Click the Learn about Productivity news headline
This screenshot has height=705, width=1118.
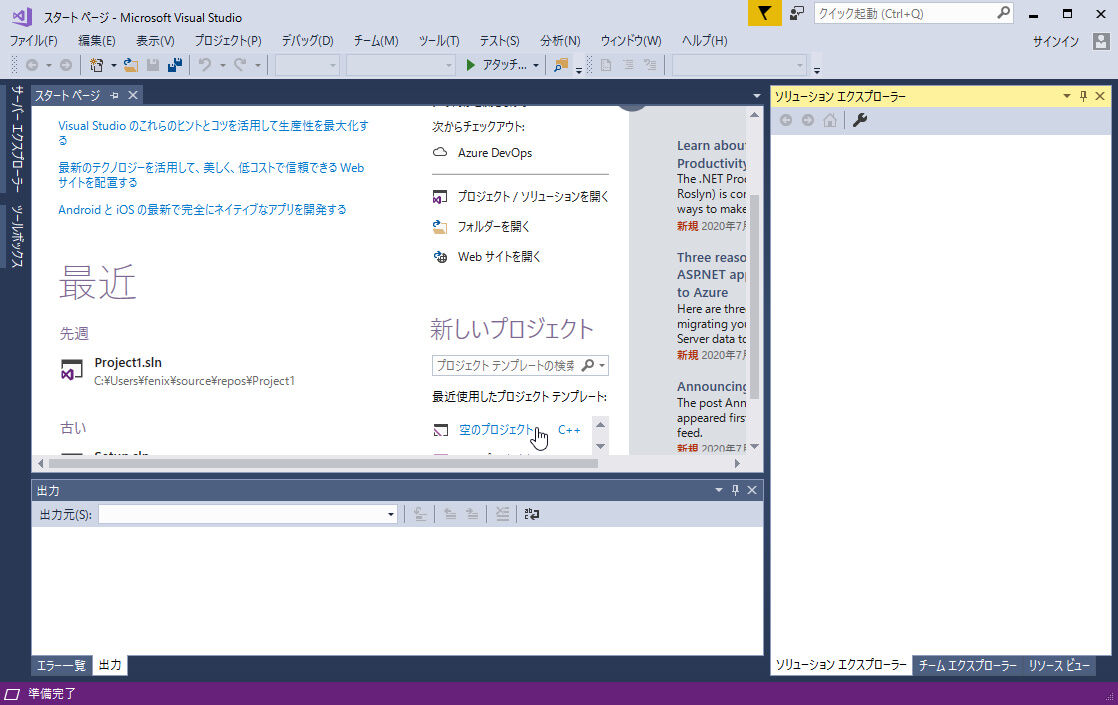pyautogui.click(x=711, y=155)
